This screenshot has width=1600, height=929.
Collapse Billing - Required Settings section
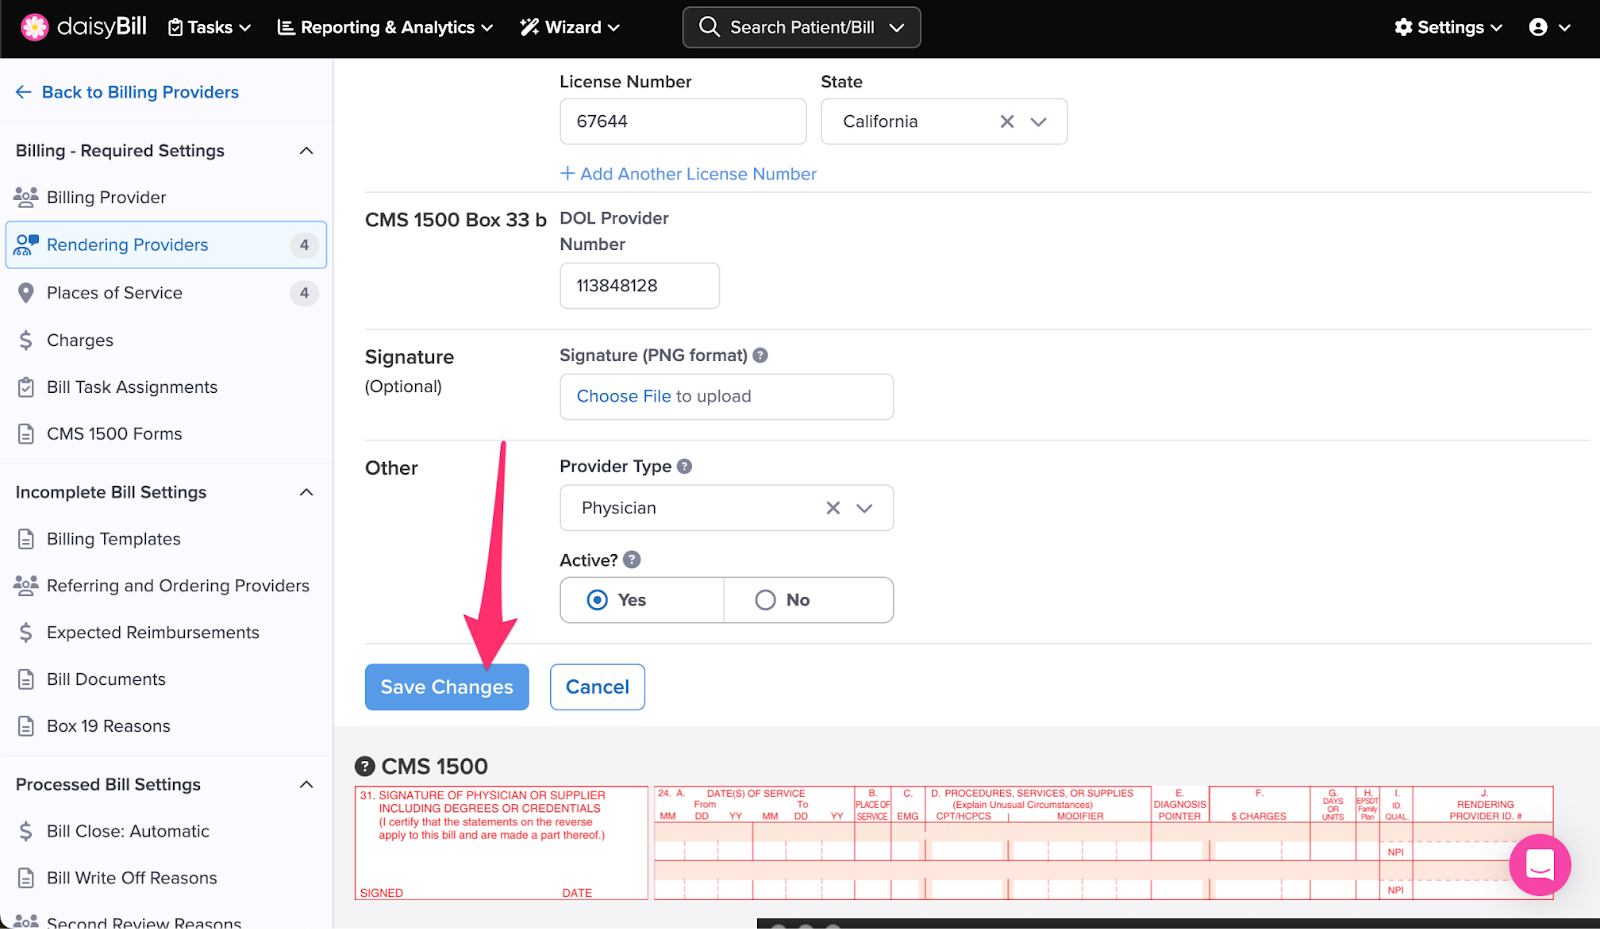(x=306, y=151)
